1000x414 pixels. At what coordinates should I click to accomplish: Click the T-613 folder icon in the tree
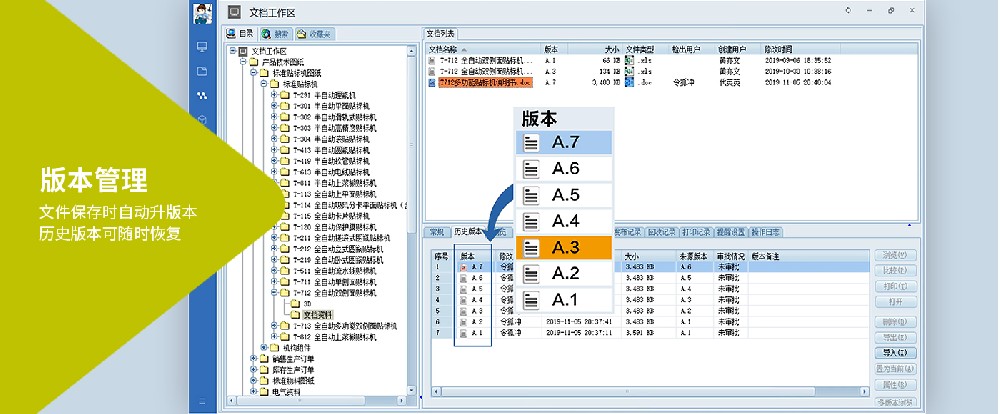[284, 172]
